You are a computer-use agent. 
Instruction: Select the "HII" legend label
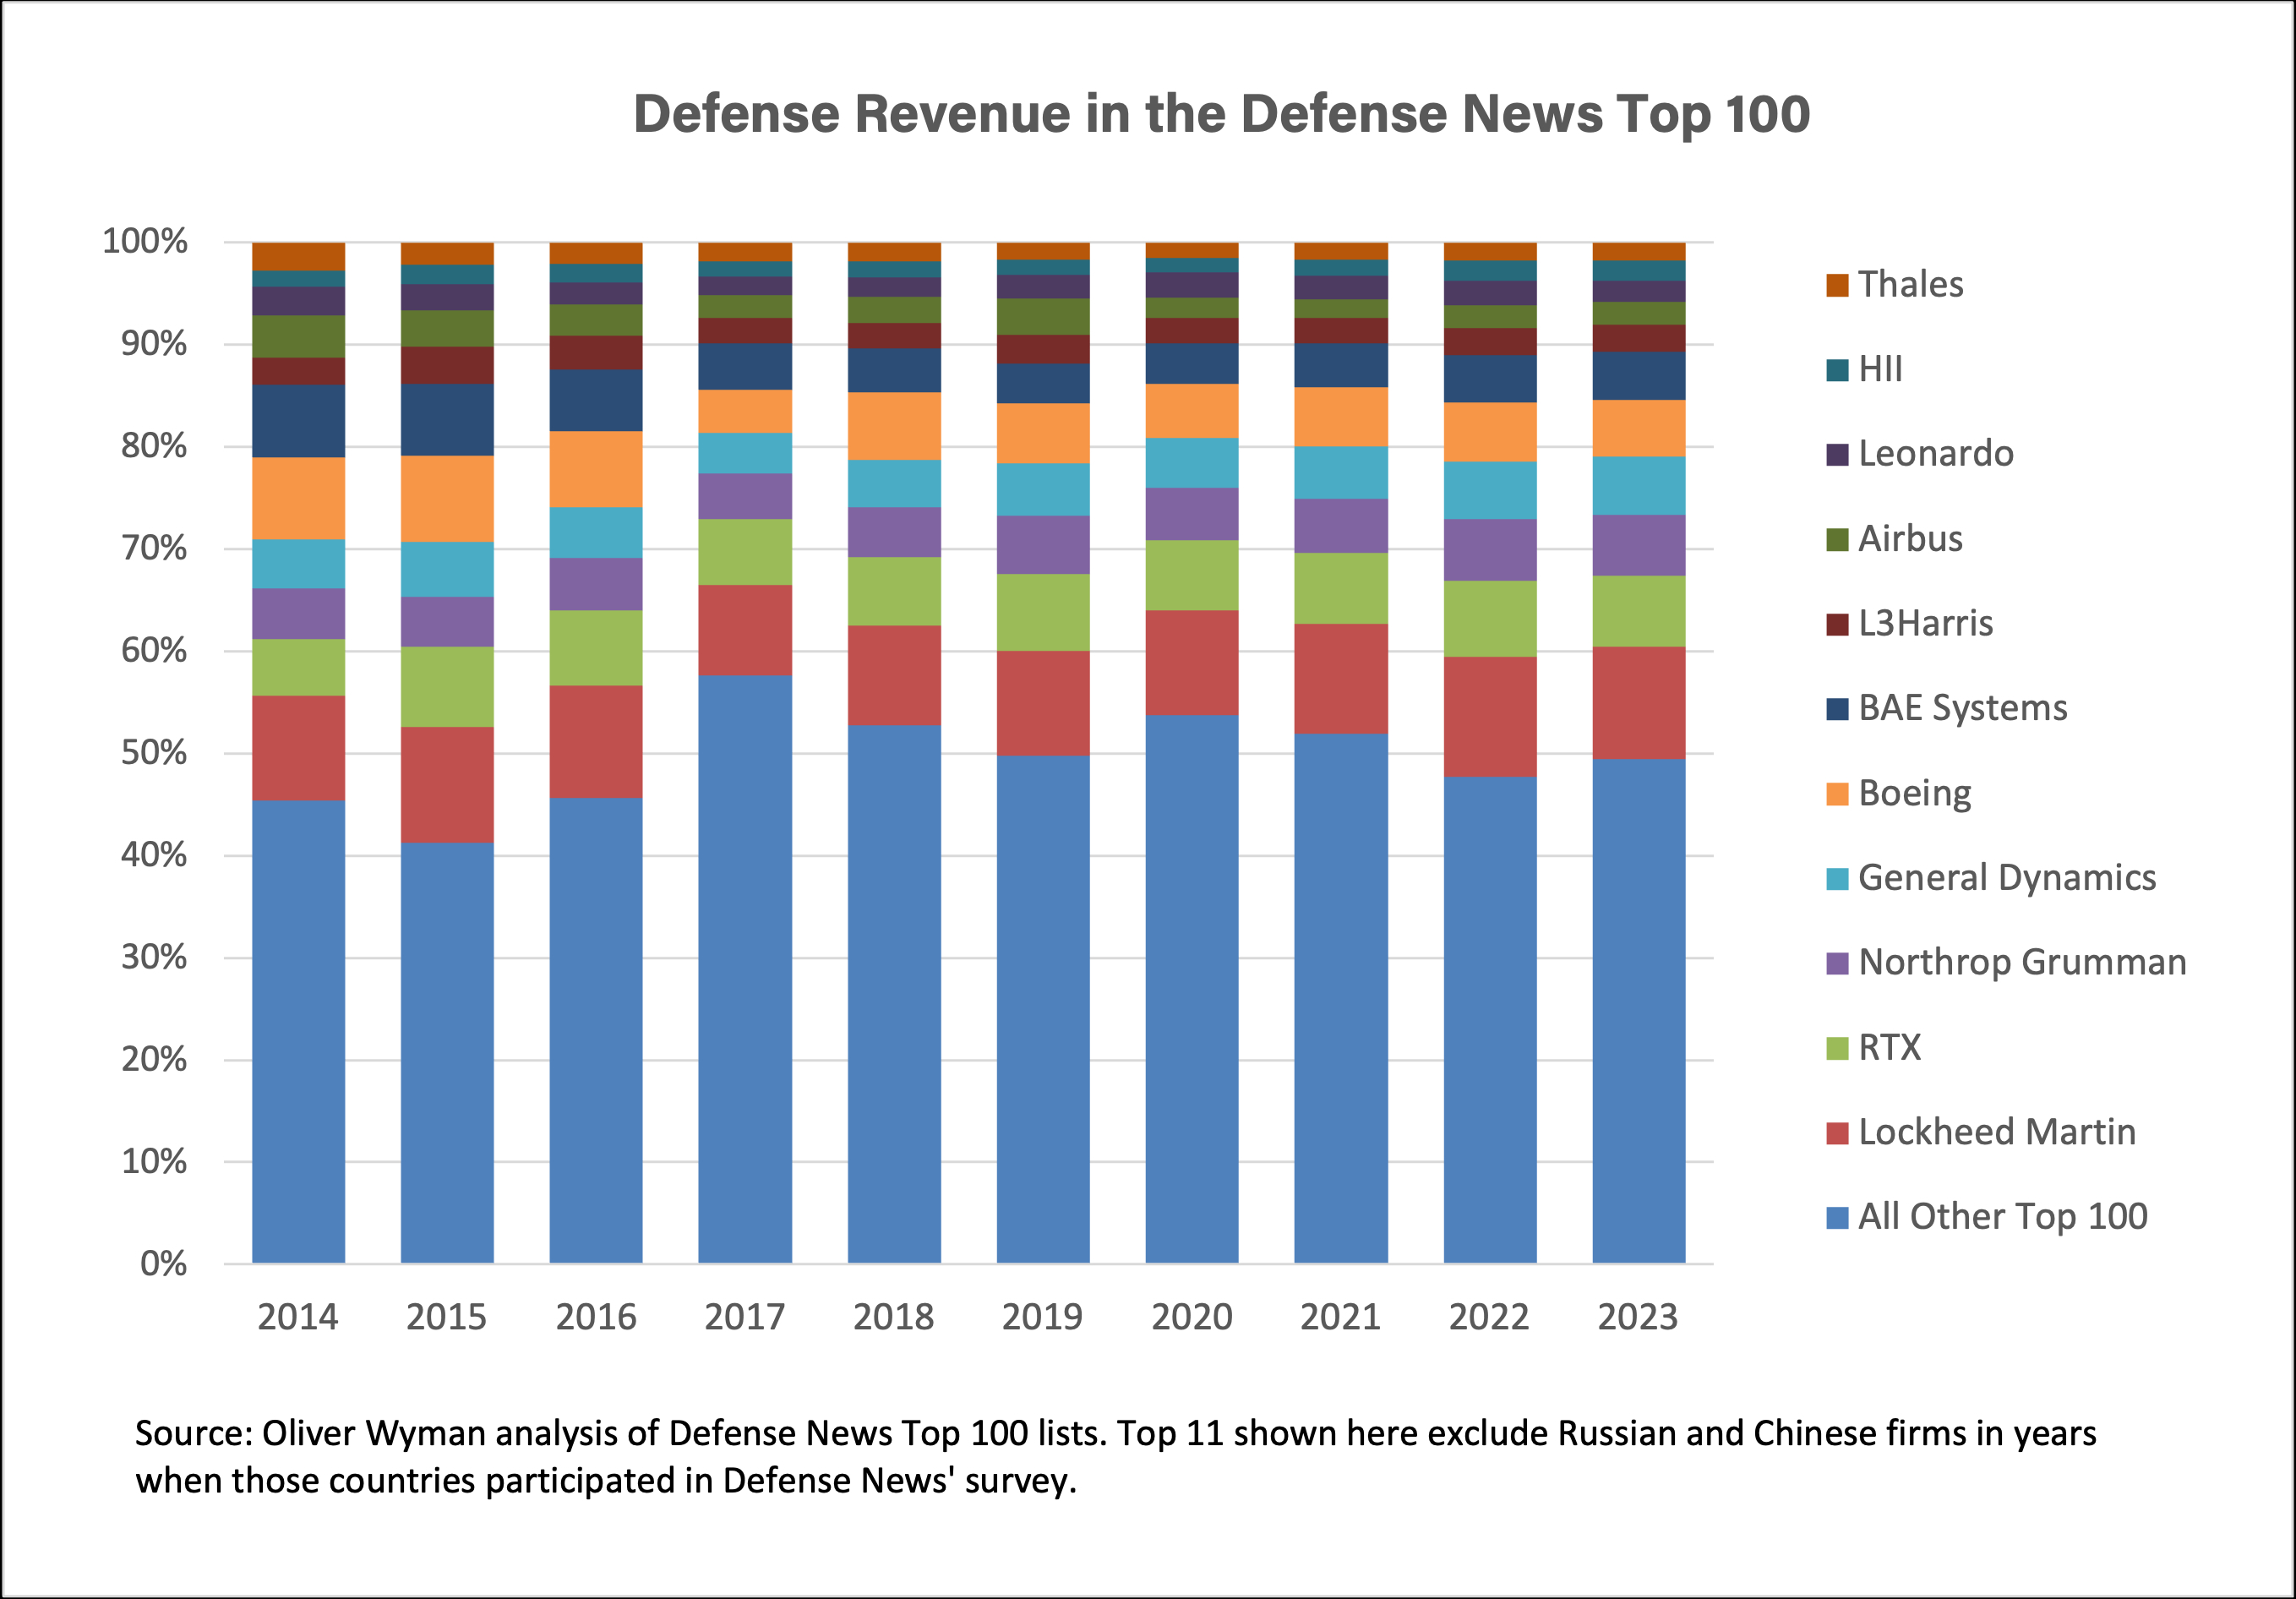tap(1880, 370)
